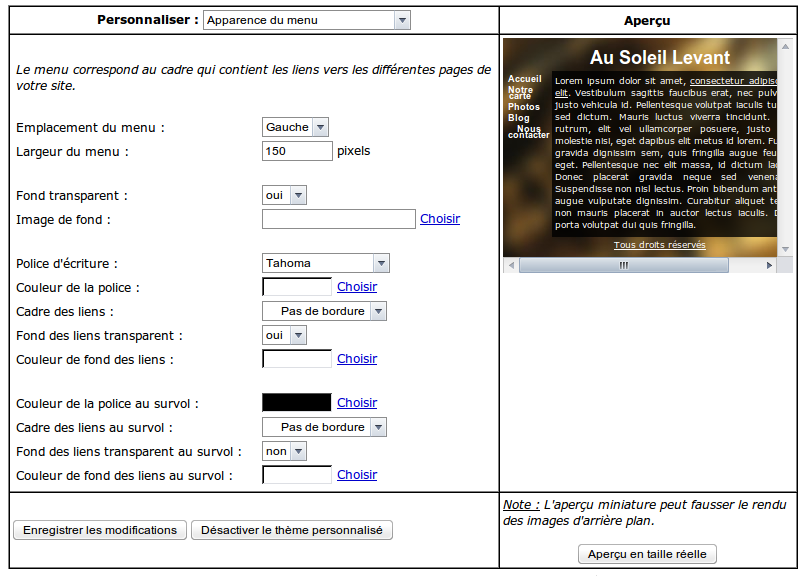Click Enregistrer les modifications button

point(100,530)
